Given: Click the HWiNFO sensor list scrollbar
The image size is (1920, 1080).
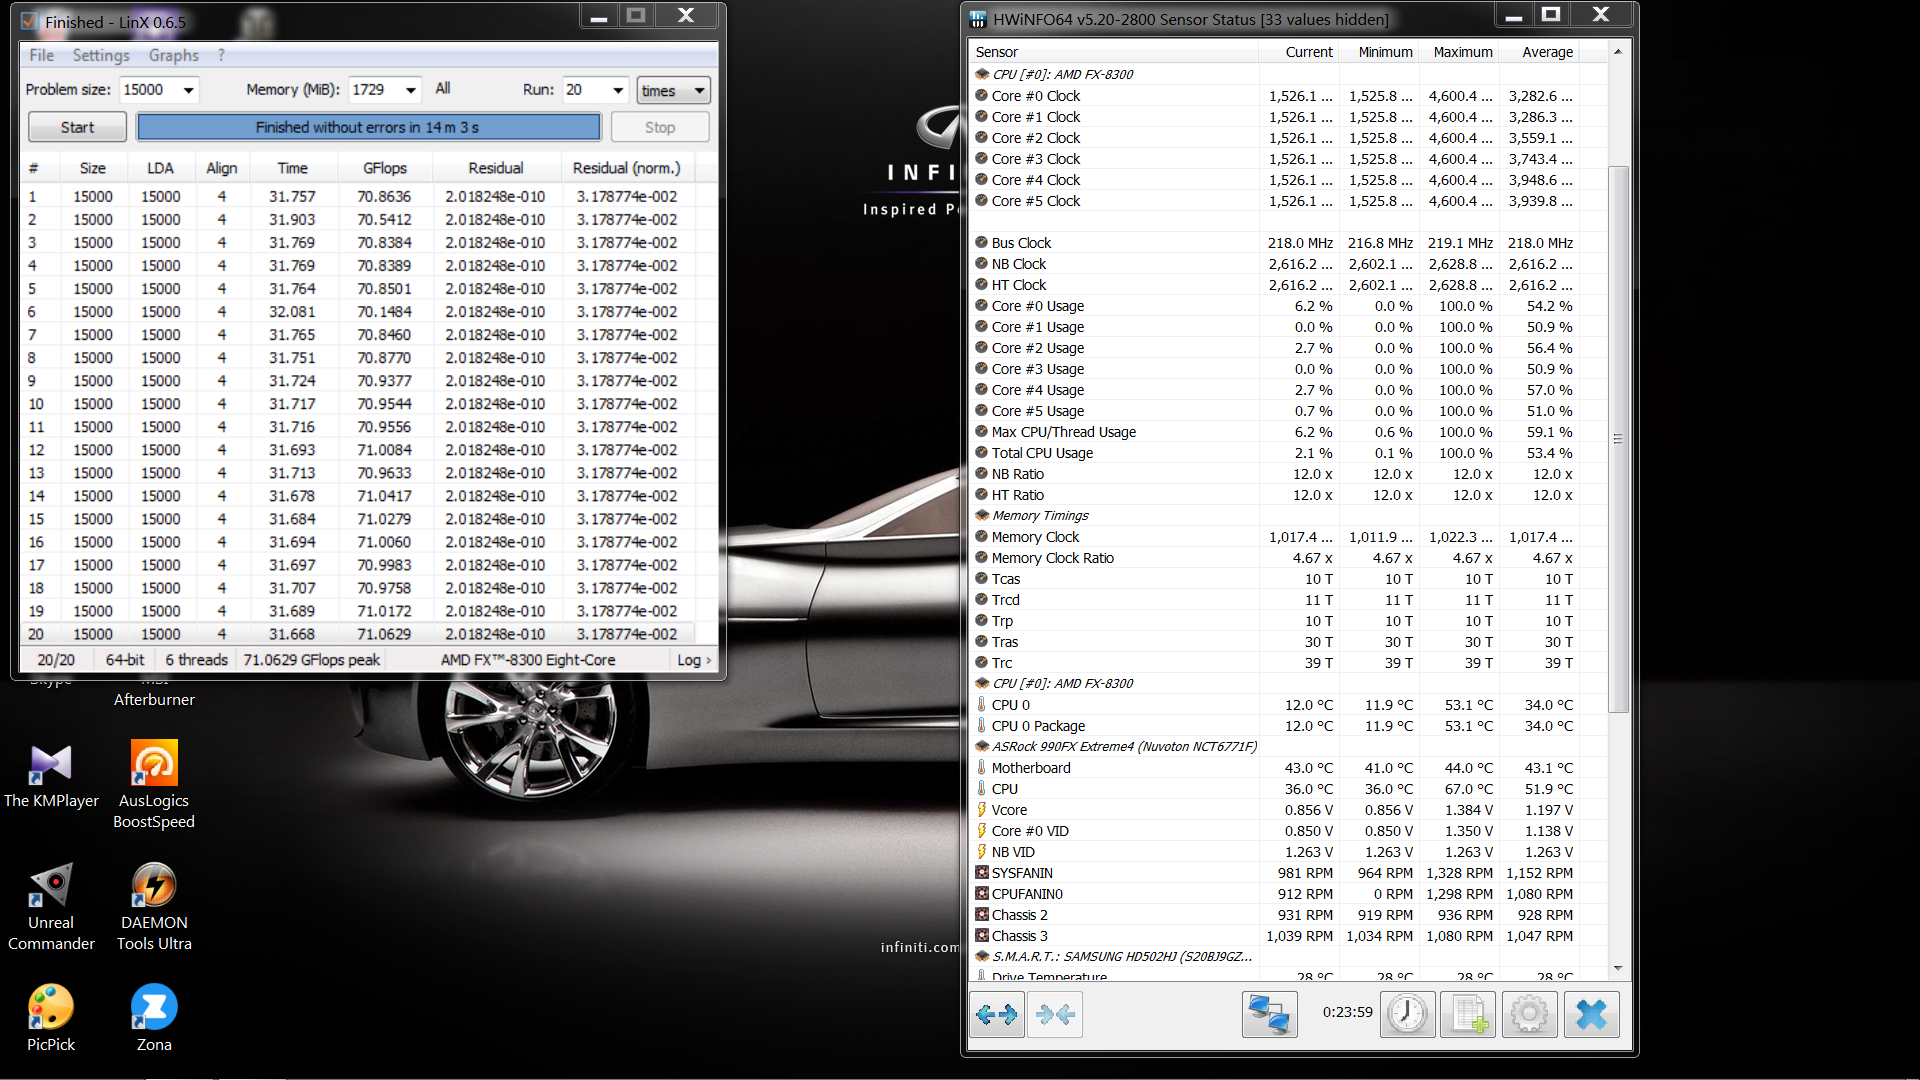Looking at the screenshot, I should click(1617, 438).
